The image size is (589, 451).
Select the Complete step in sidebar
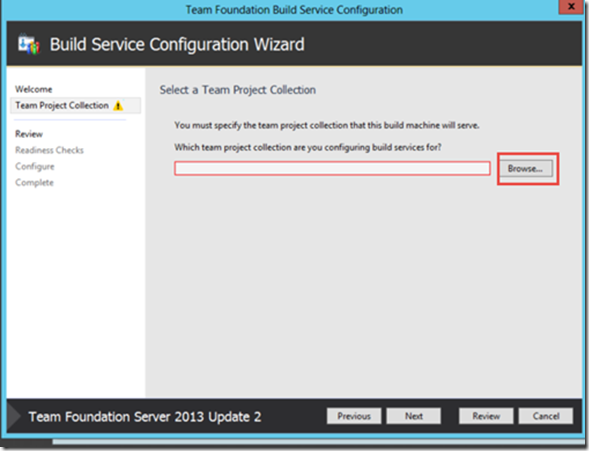(34, 183)
